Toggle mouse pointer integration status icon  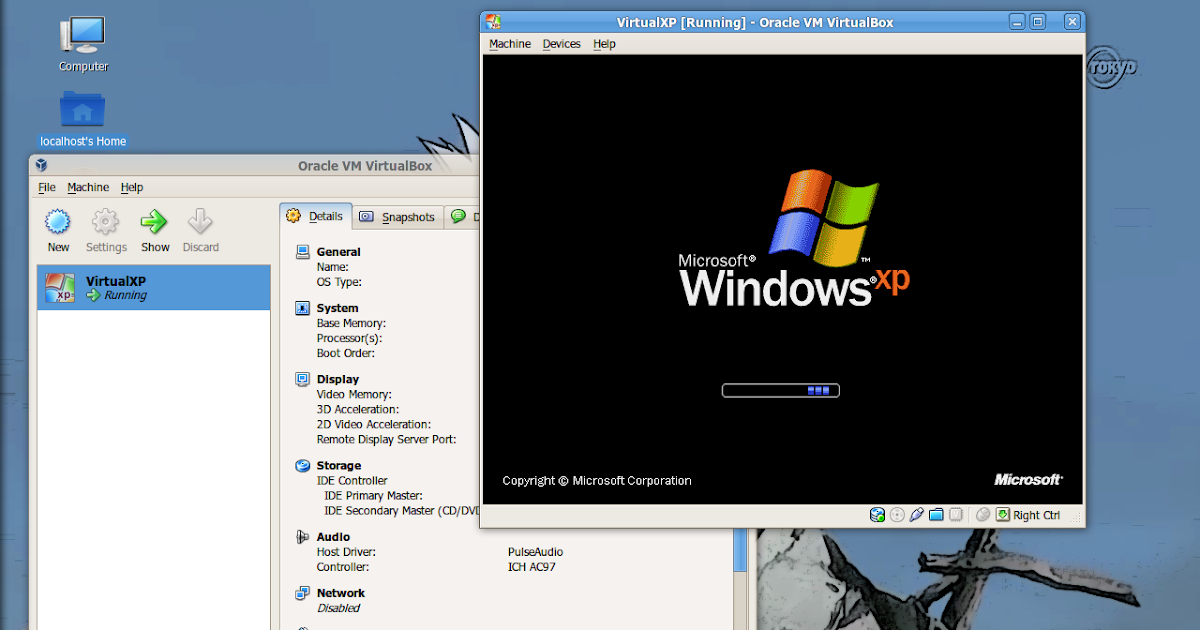point(983,514)
